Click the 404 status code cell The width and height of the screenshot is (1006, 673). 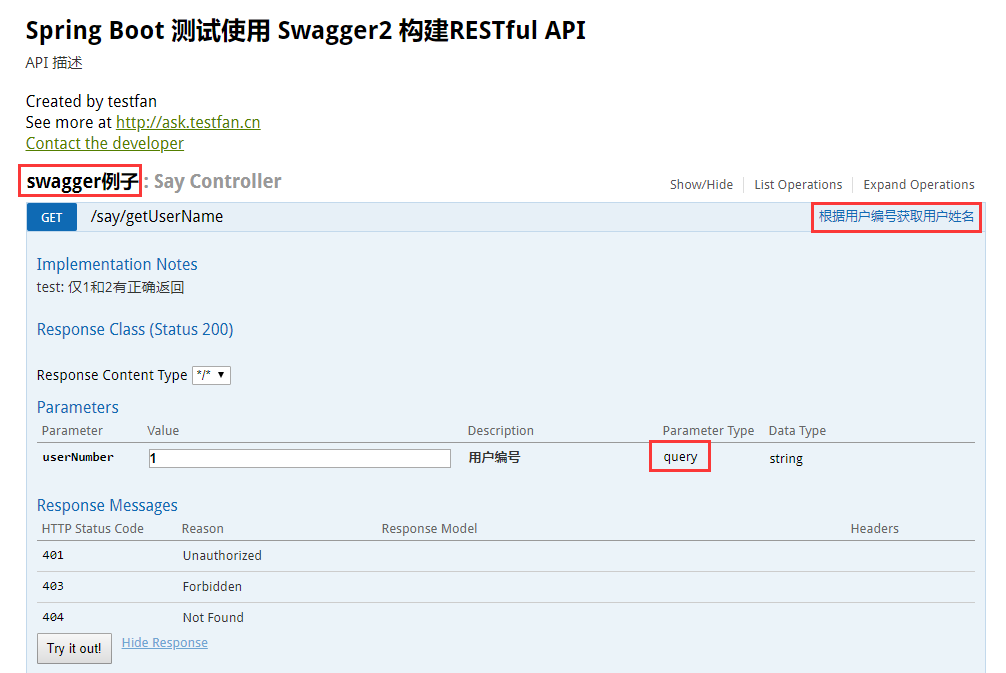[x=53, y=617]
